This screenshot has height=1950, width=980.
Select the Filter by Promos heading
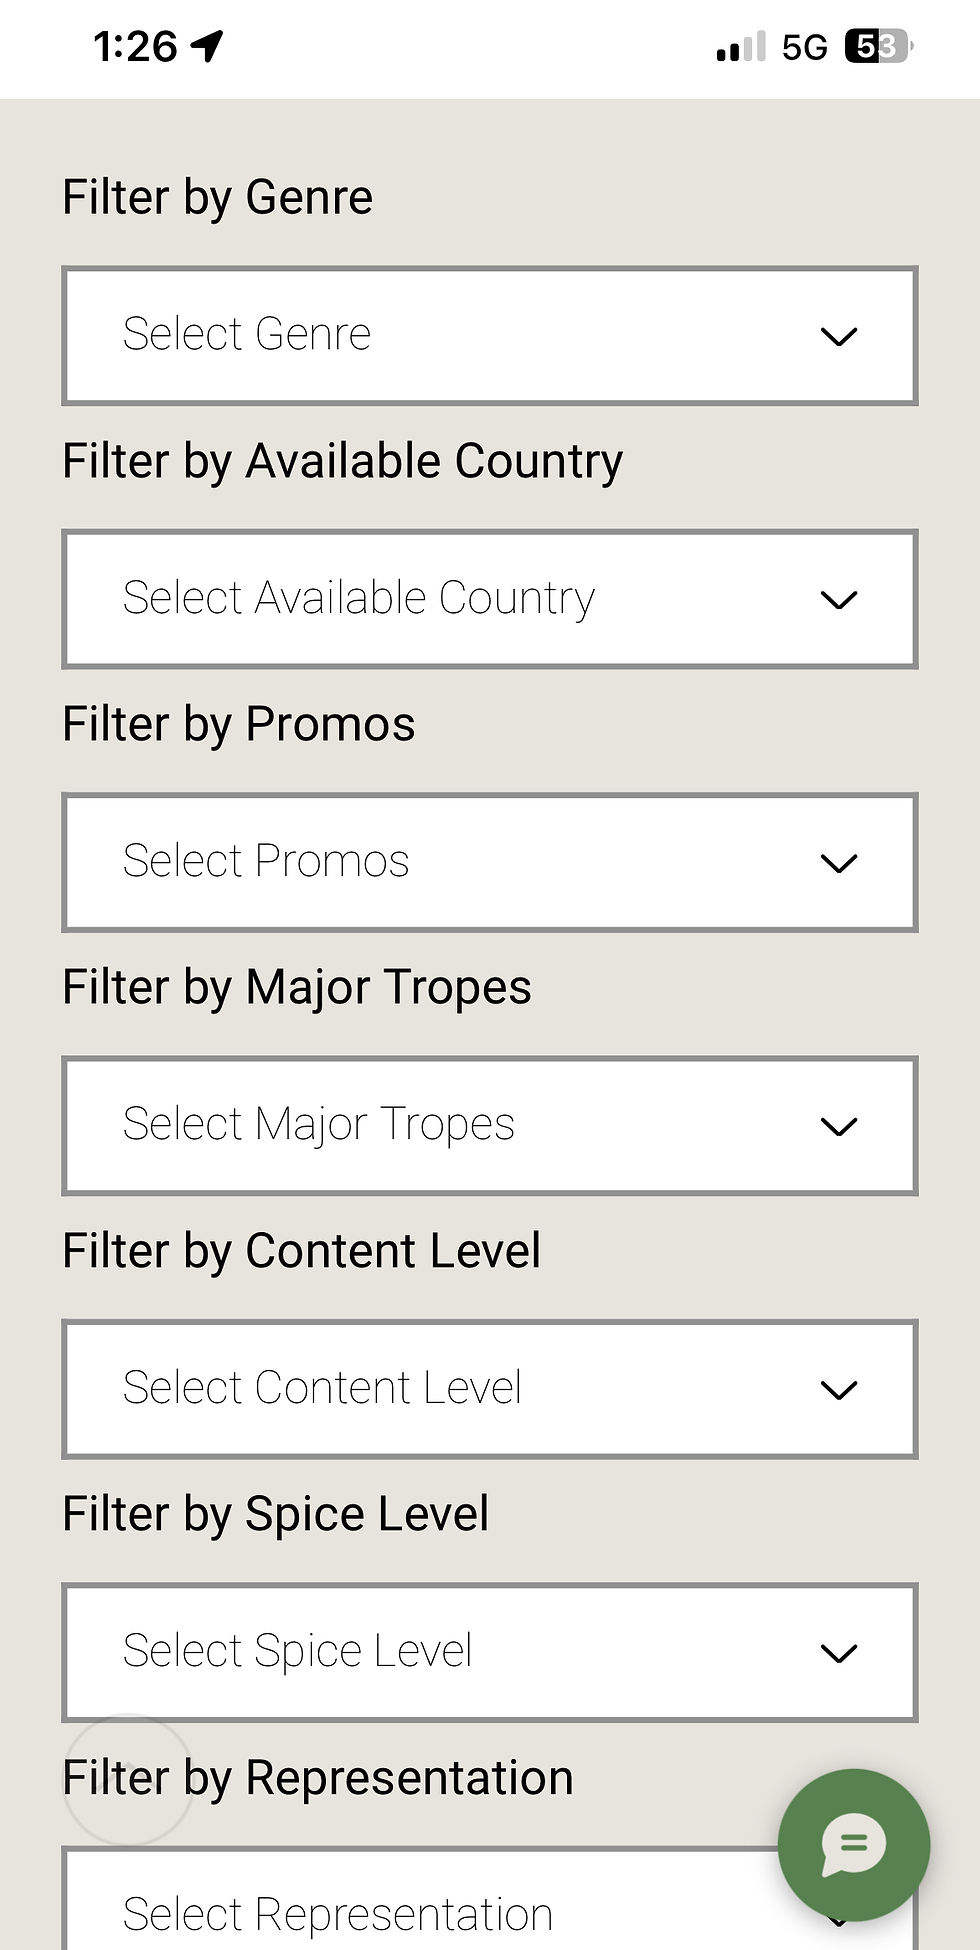pyautogui.click(x=238, y=725)
